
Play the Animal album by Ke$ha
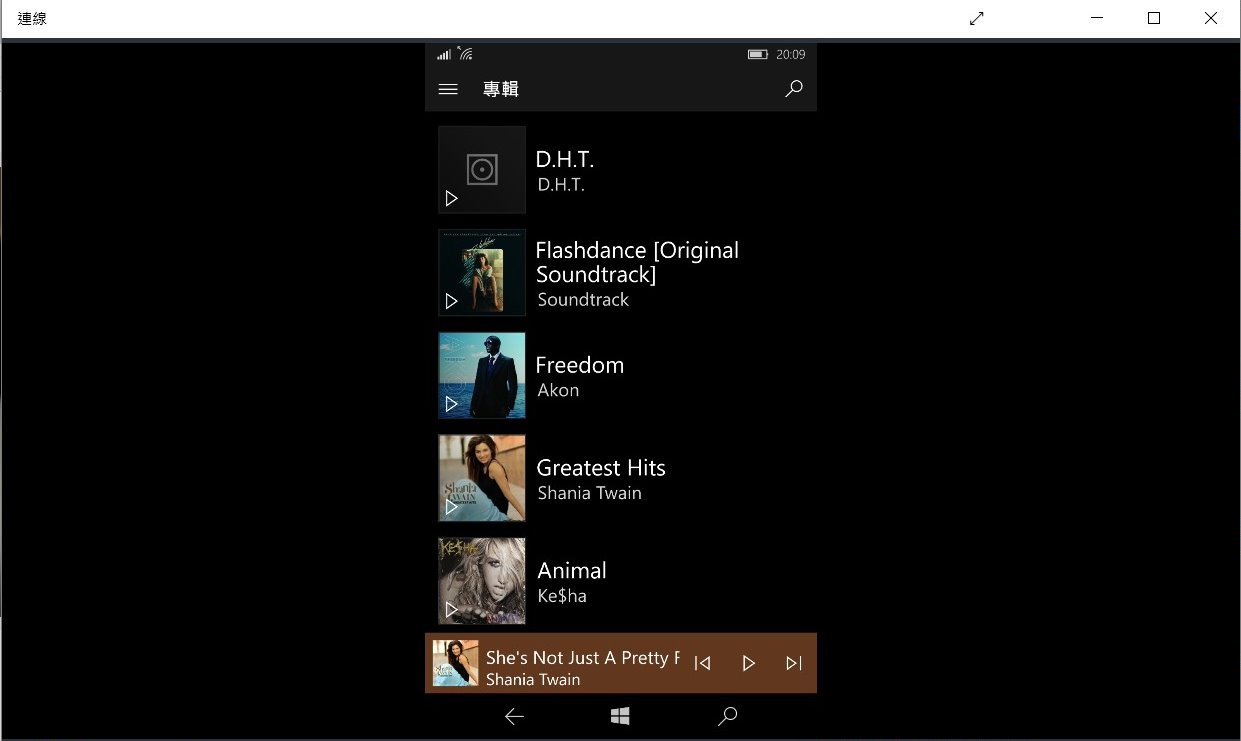coord(452,609)
